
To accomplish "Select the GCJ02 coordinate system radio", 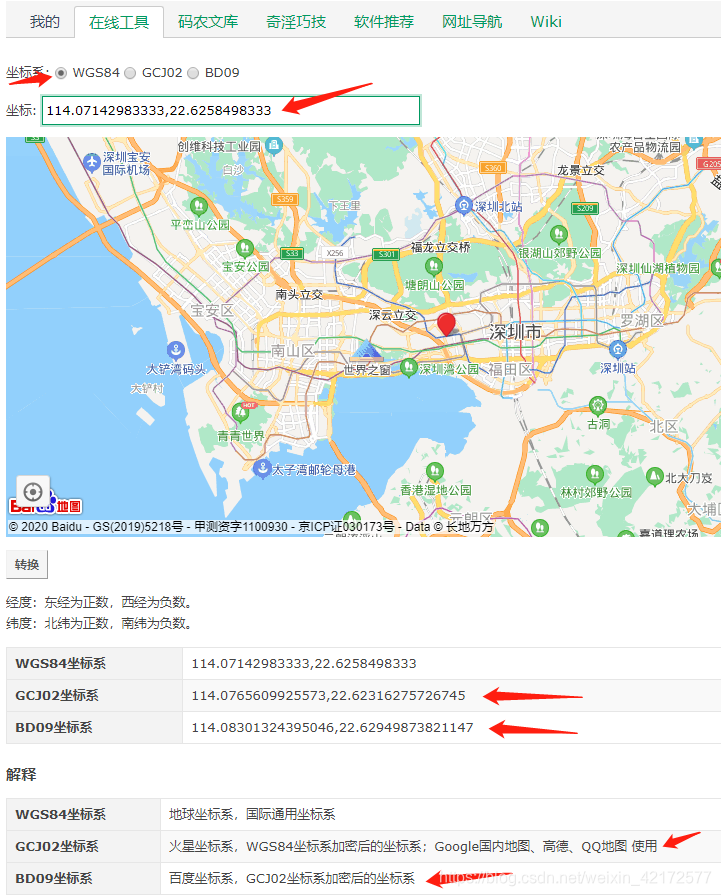I will (130, 73).
